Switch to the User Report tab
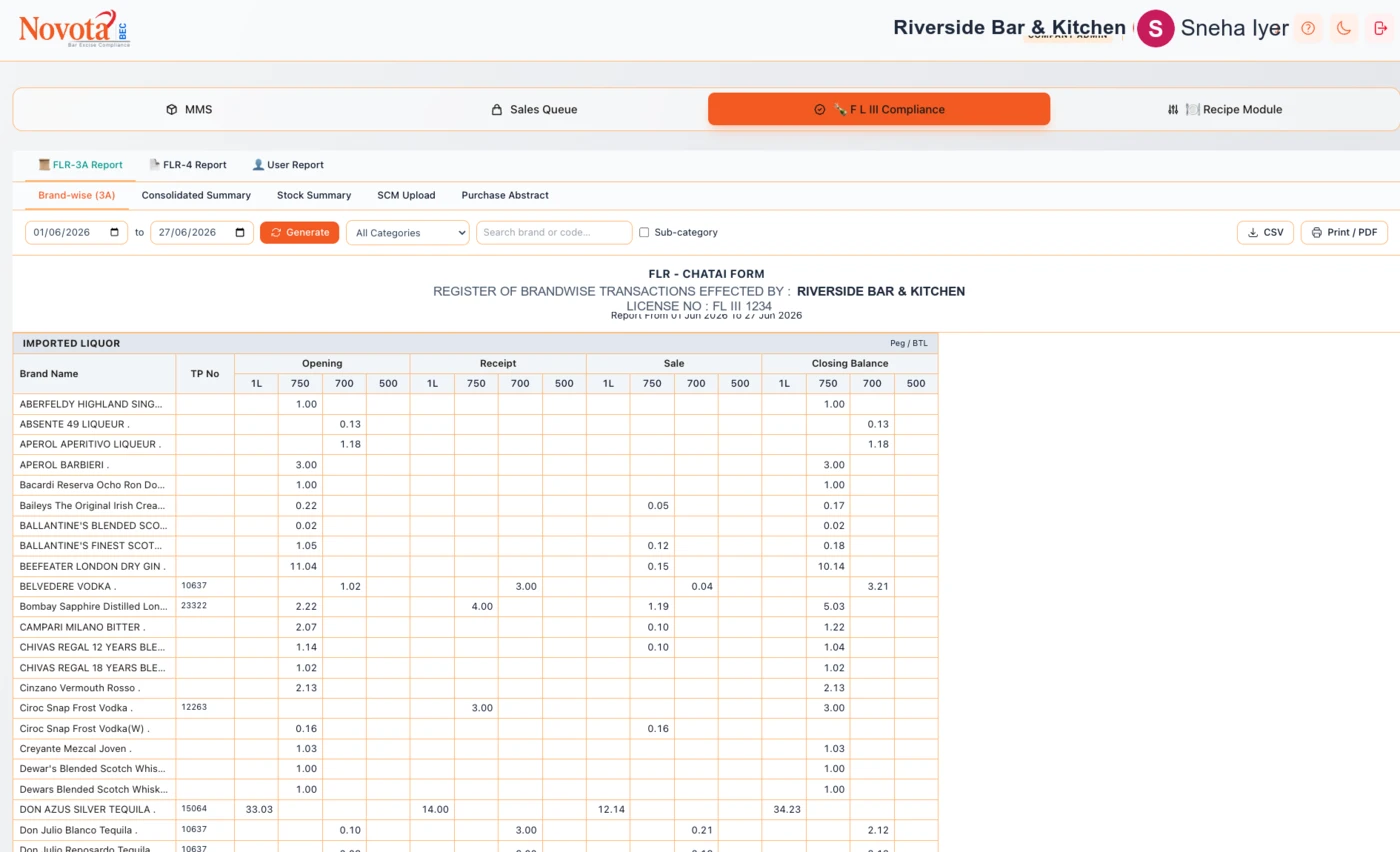1400x852 pixels. (287, 165)
